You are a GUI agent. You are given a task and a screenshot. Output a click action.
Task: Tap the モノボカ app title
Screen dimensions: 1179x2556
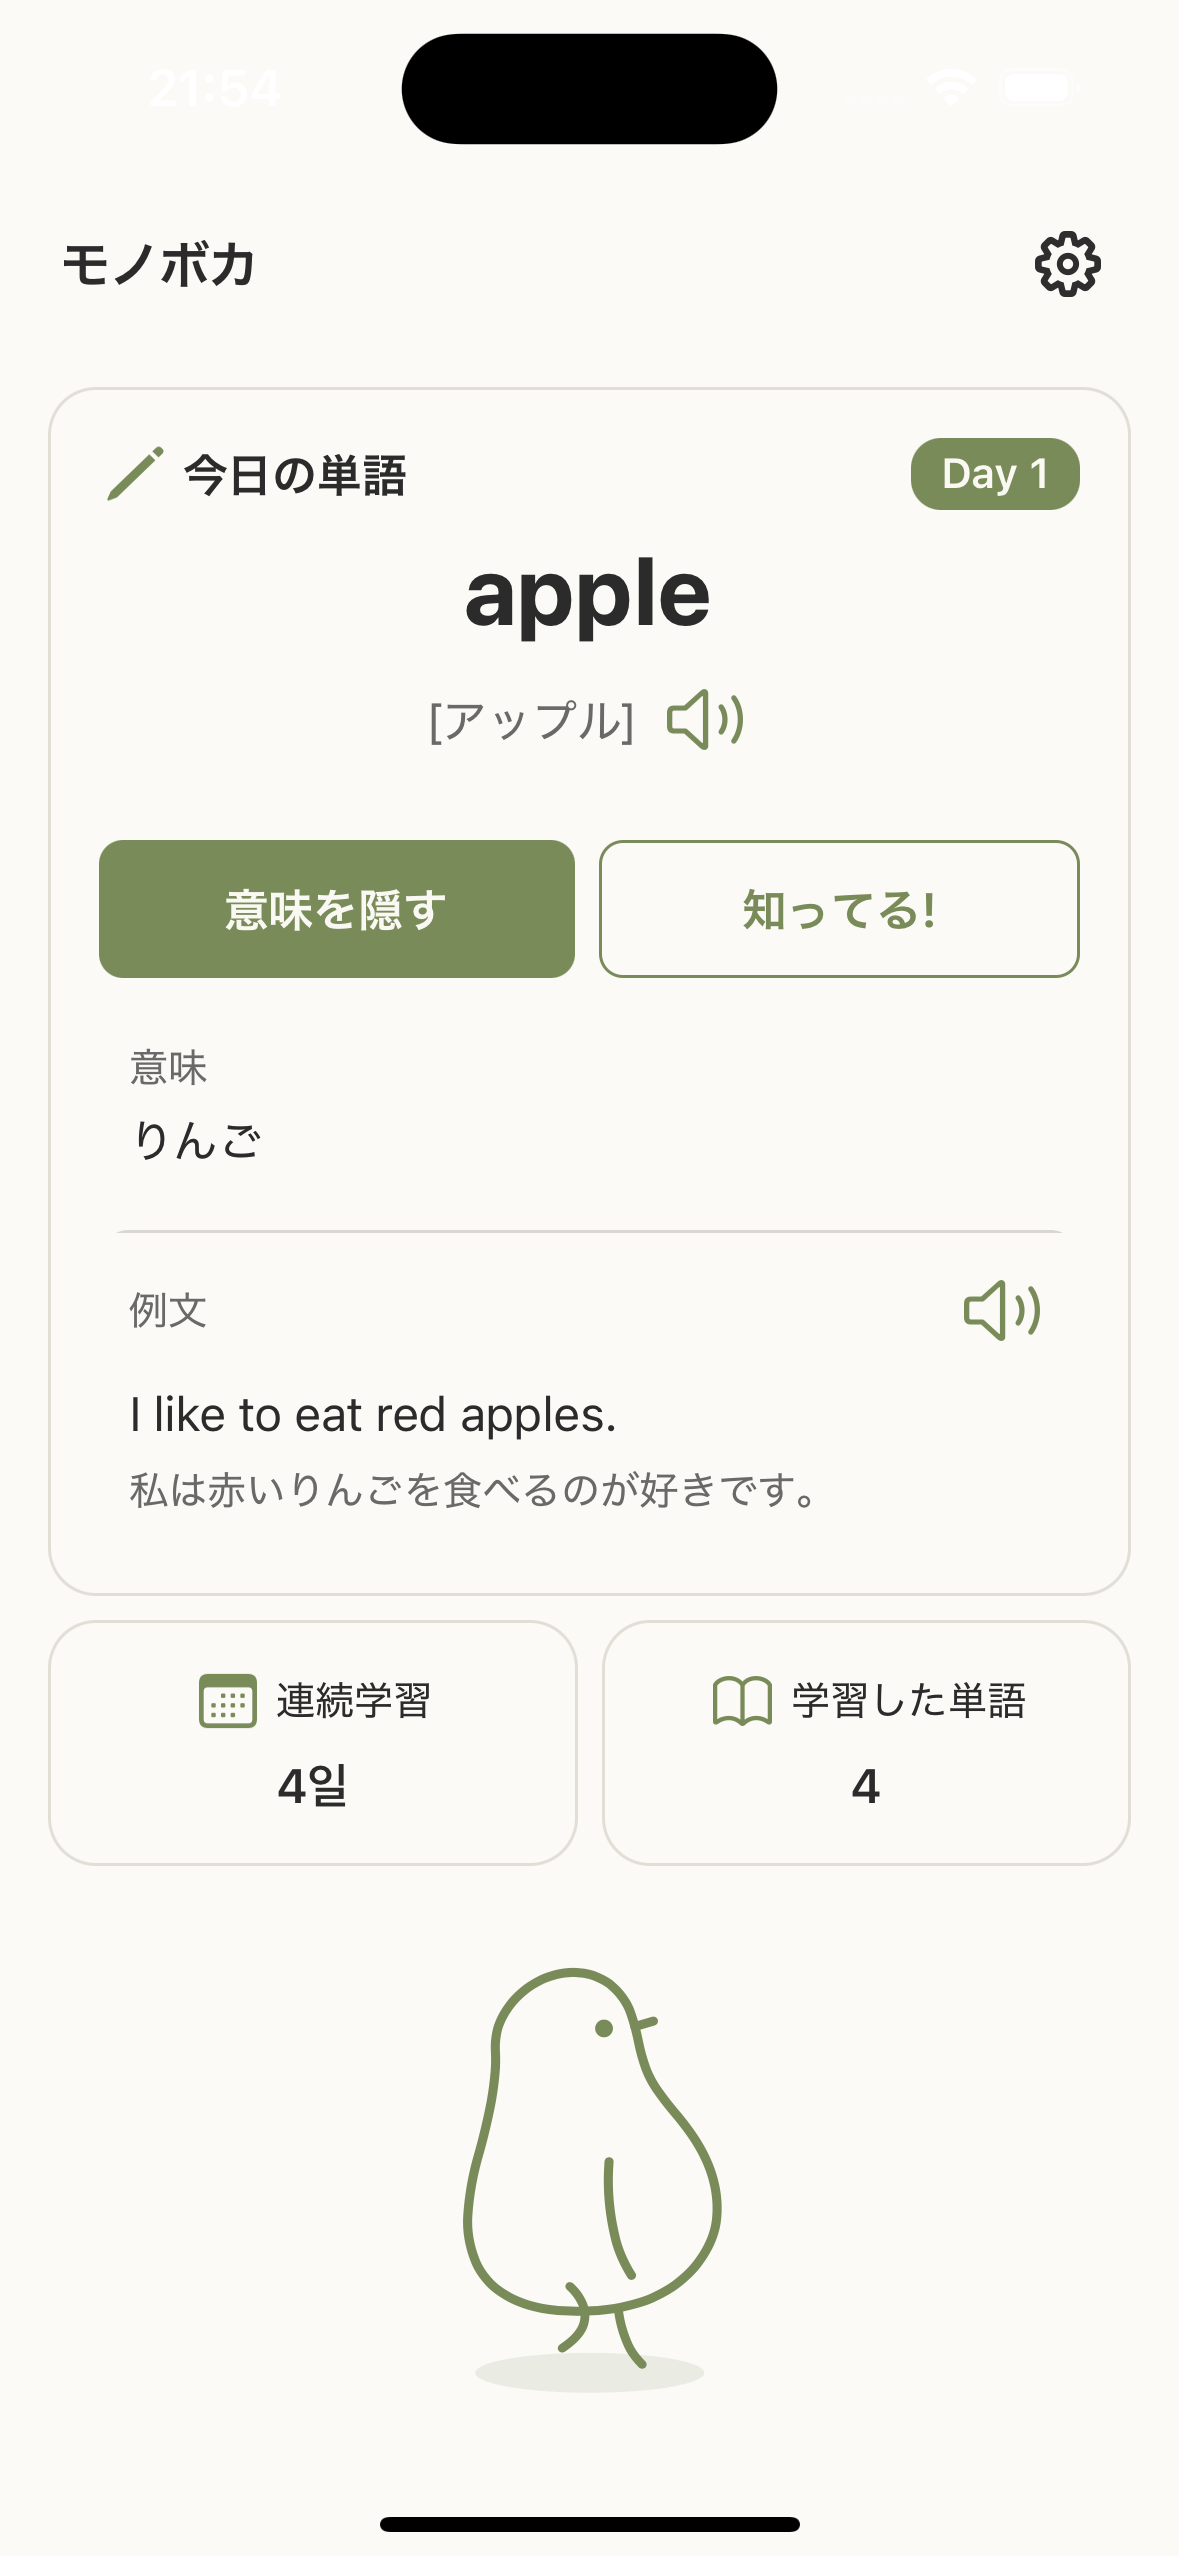click(159, 266)
